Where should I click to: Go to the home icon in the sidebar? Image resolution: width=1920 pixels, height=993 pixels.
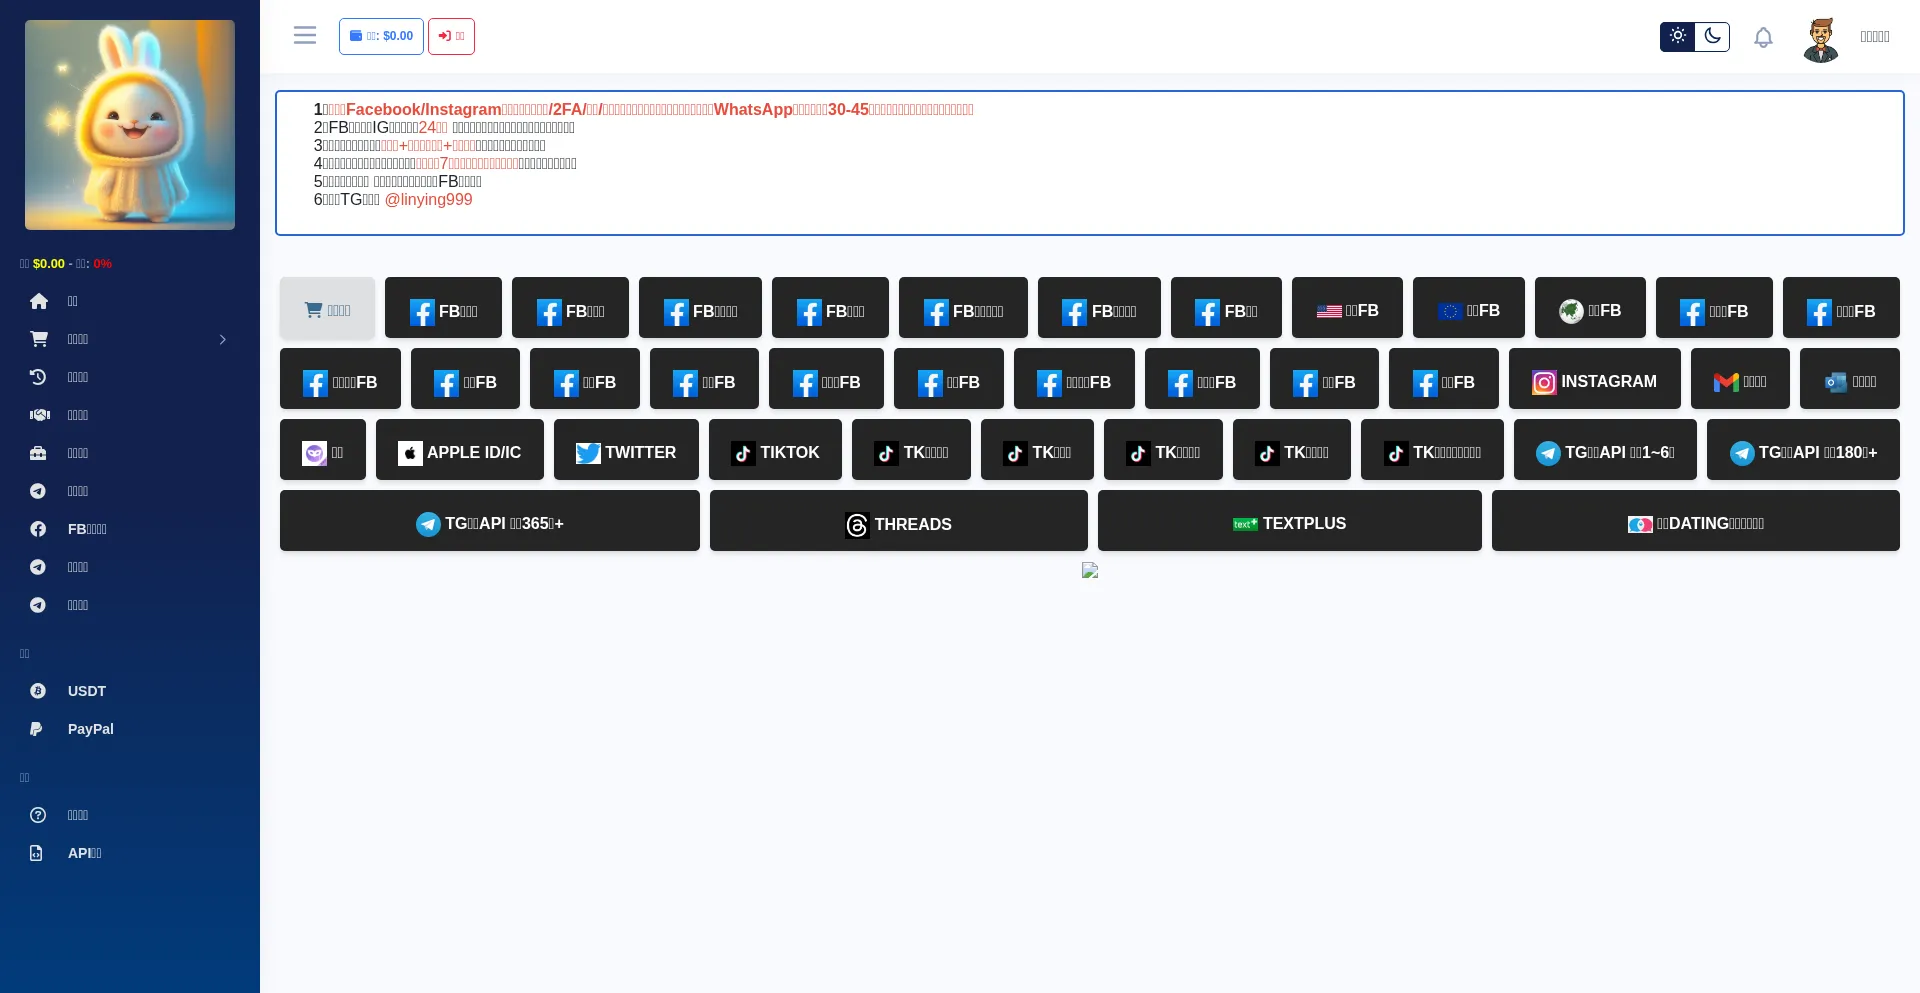click(x=38, y=301)
